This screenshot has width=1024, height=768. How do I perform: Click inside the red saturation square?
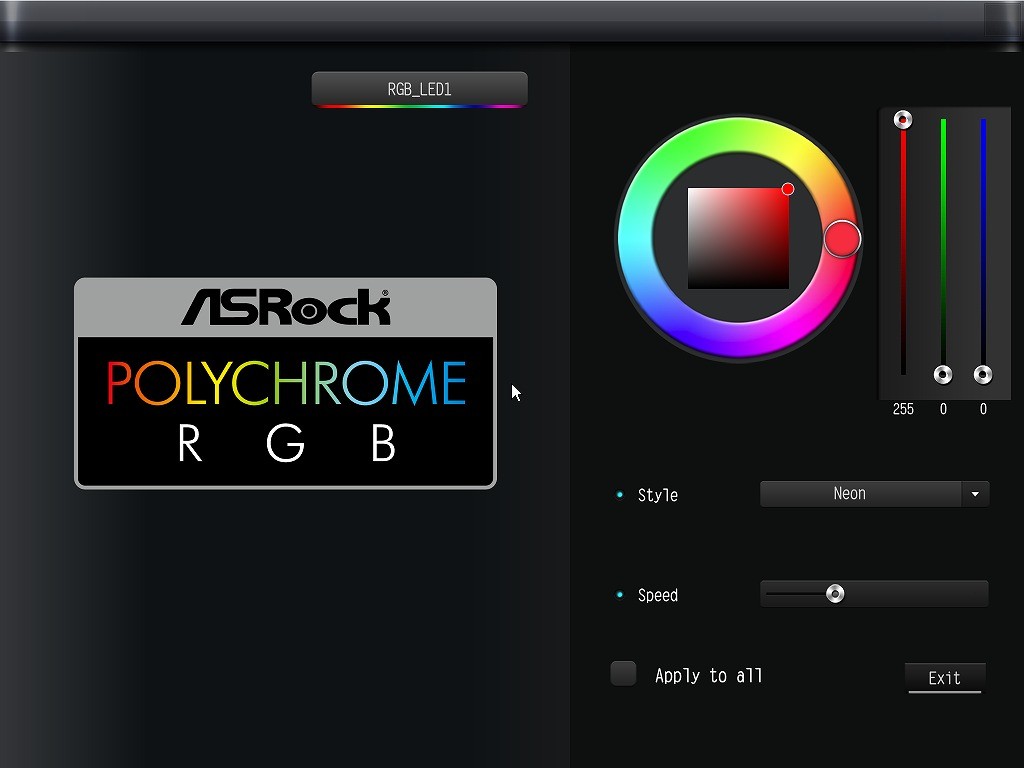(x=738, y=238)
